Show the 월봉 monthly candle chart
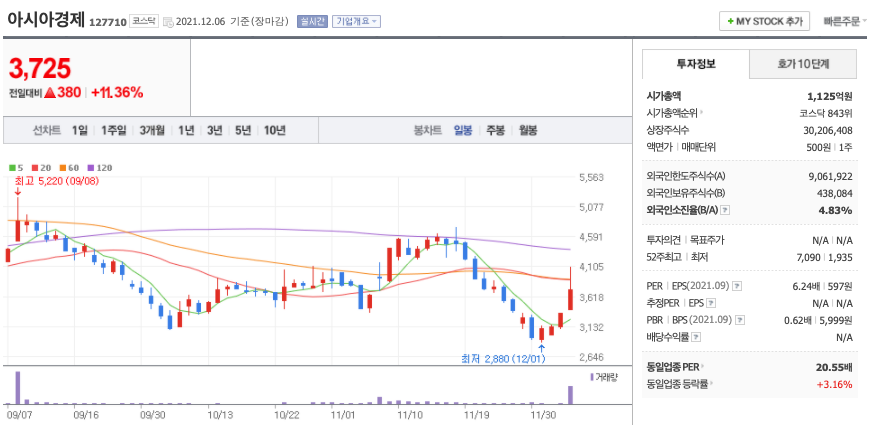Screen dimensions: 874x425 coord(528,131)
